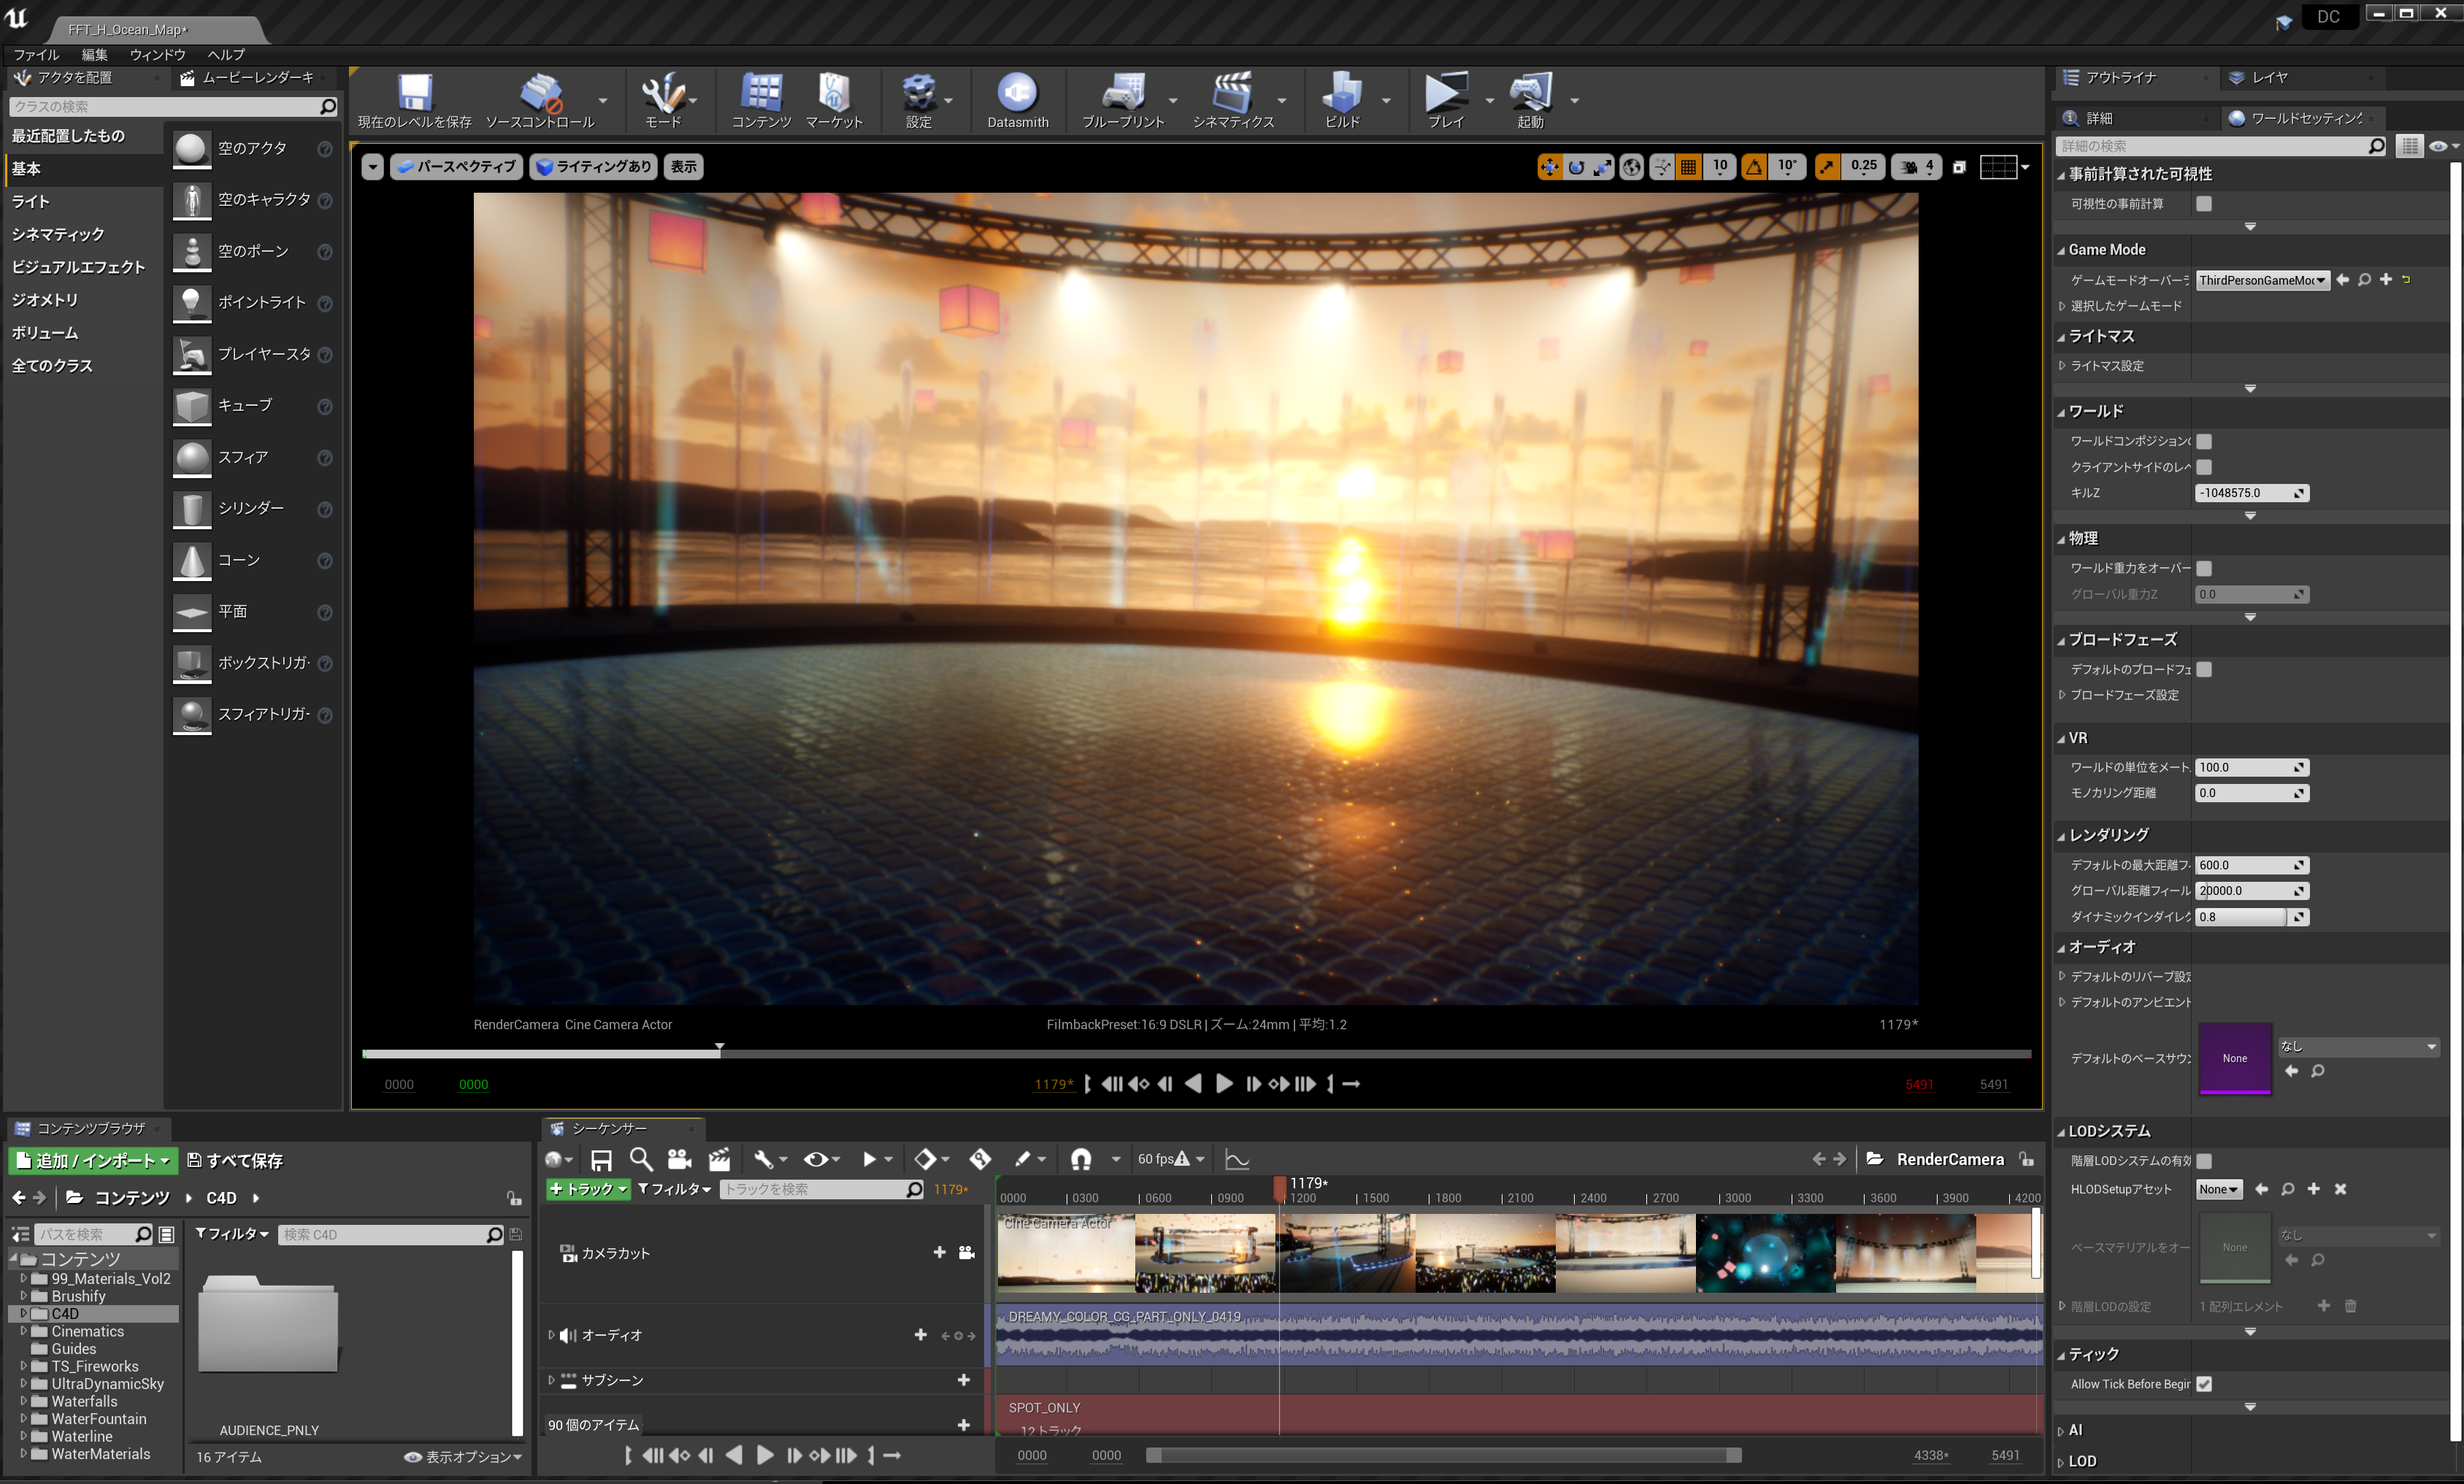Enable the 可視性の事前計算 checkbox
The image size is (2464, 1484).
[2203, 204]
